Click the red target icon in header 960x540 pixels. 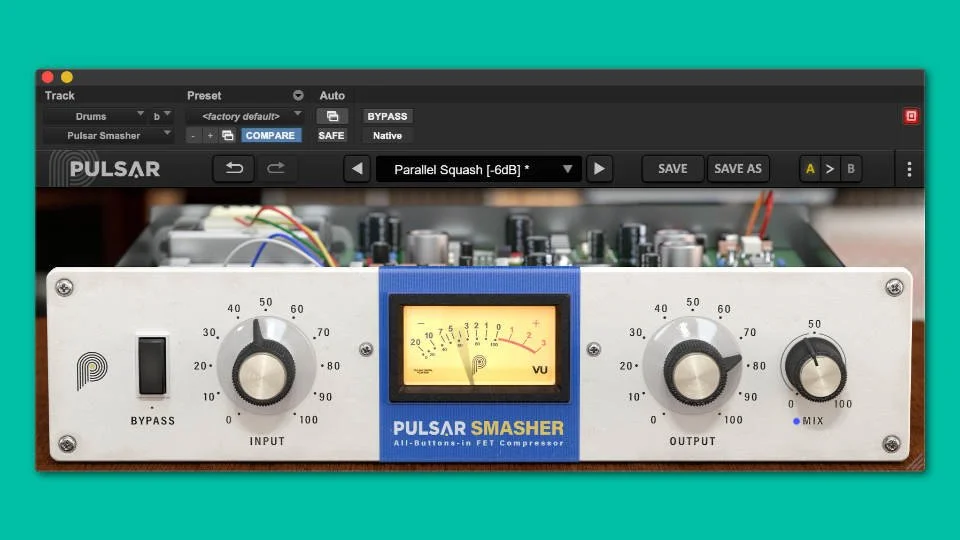coord(911,116)
